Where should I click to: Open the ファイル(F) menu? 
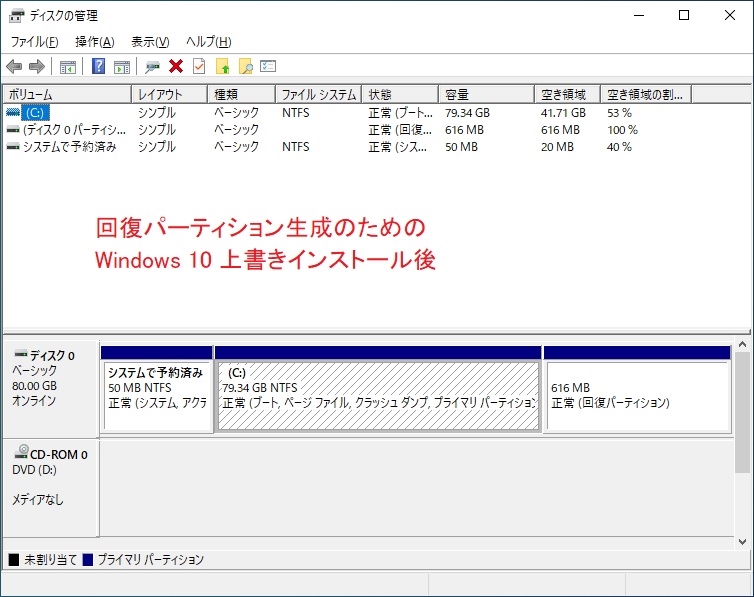35,42
